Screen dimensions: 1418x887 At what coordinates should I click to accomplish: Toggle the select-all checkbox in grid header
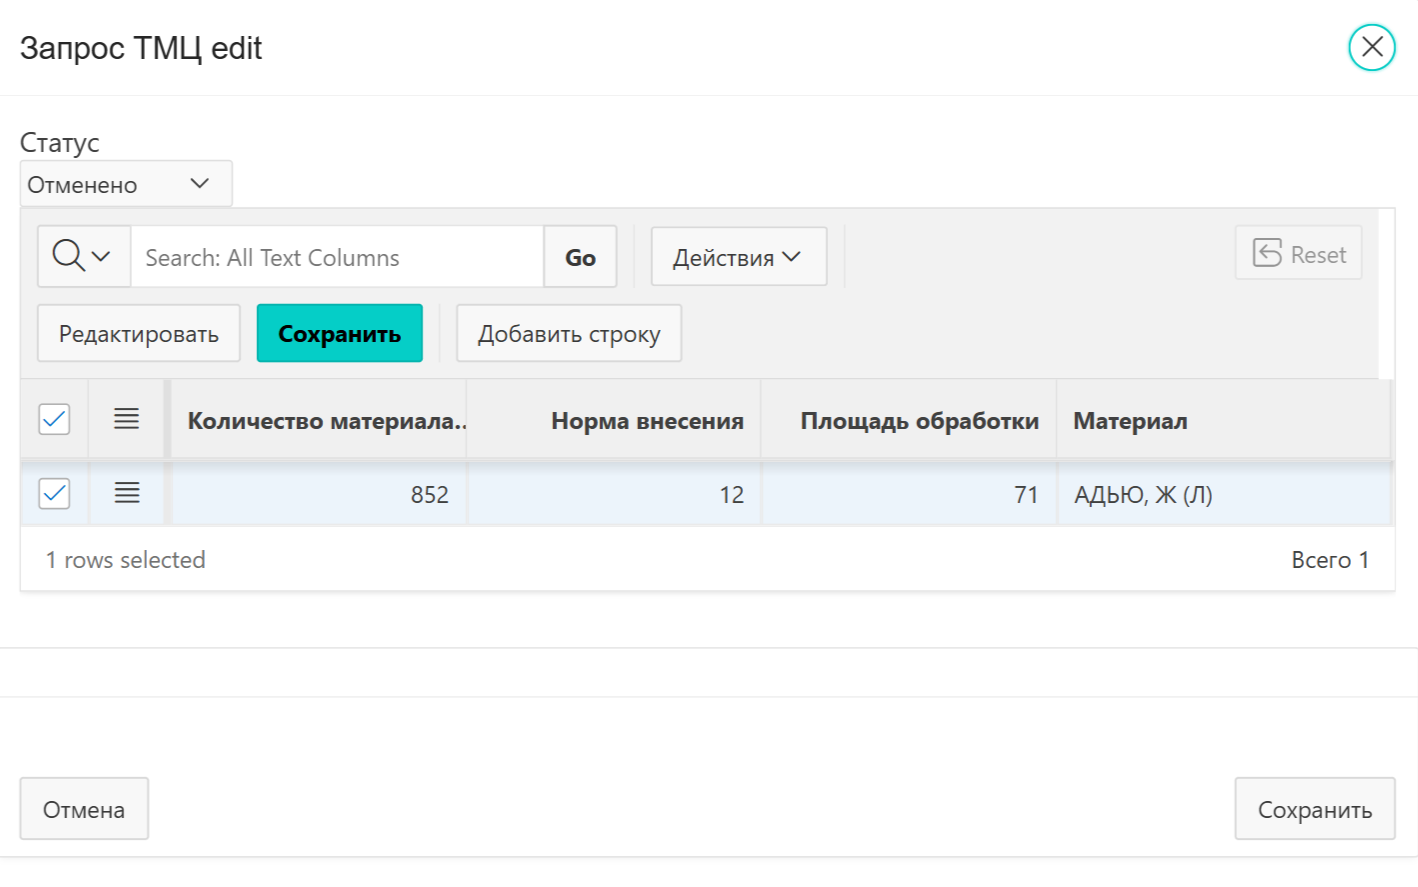[x=54, y=419]
